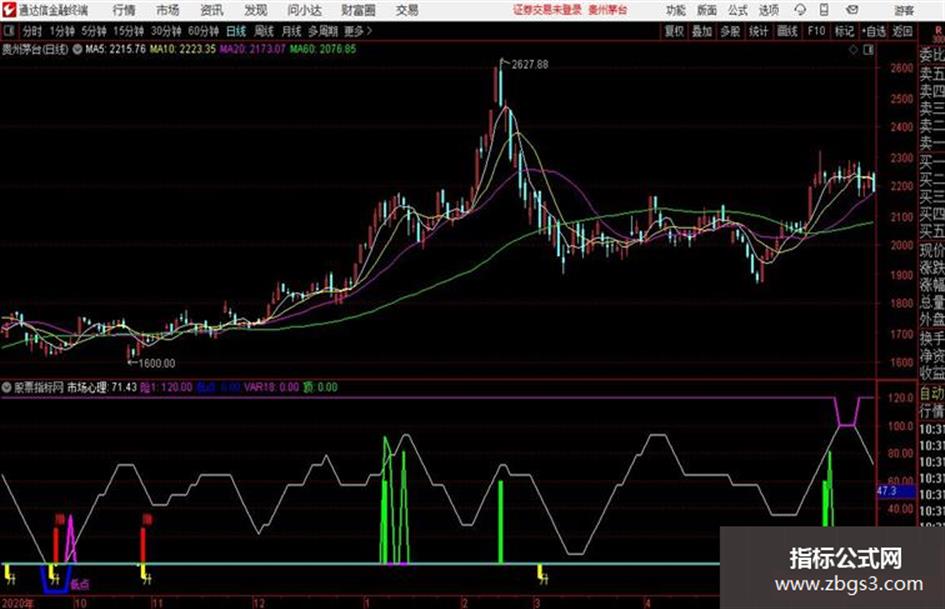945x609 pixels.
Task: Switch to 5分钟 period tab
Action: tap(93, 31)
